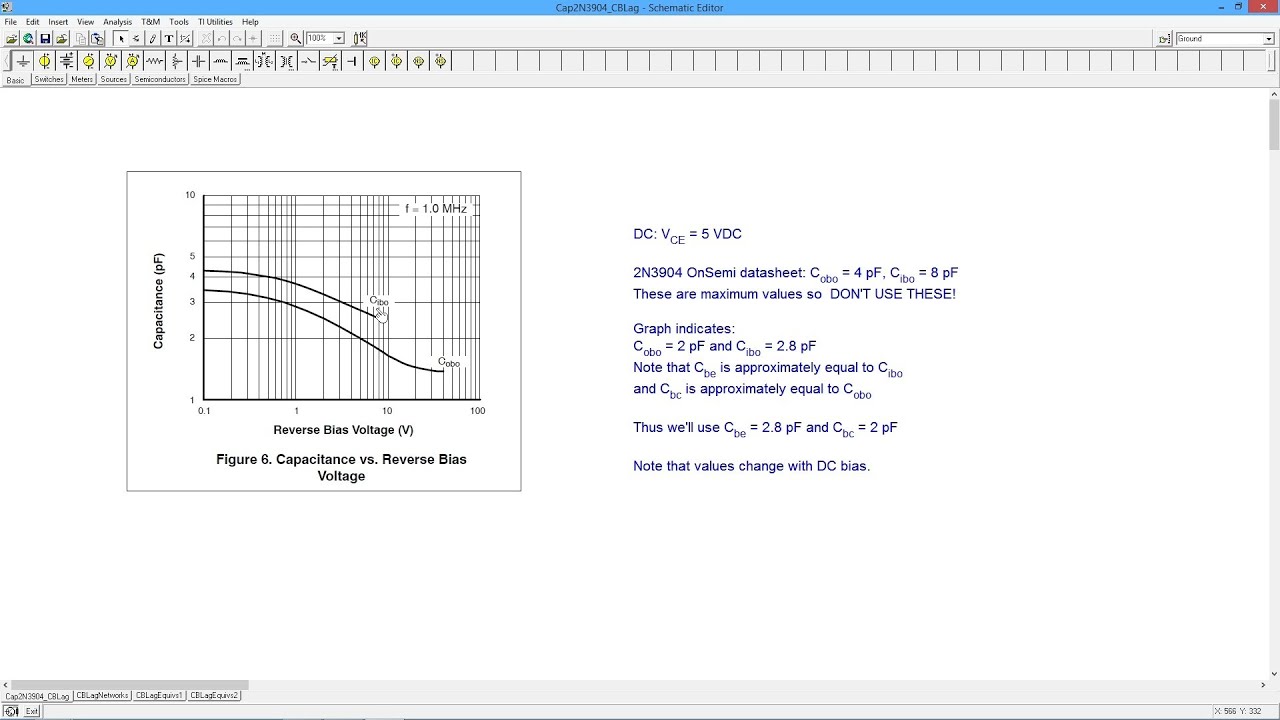Open the TI Utilities menu

(x=215, y=22)
